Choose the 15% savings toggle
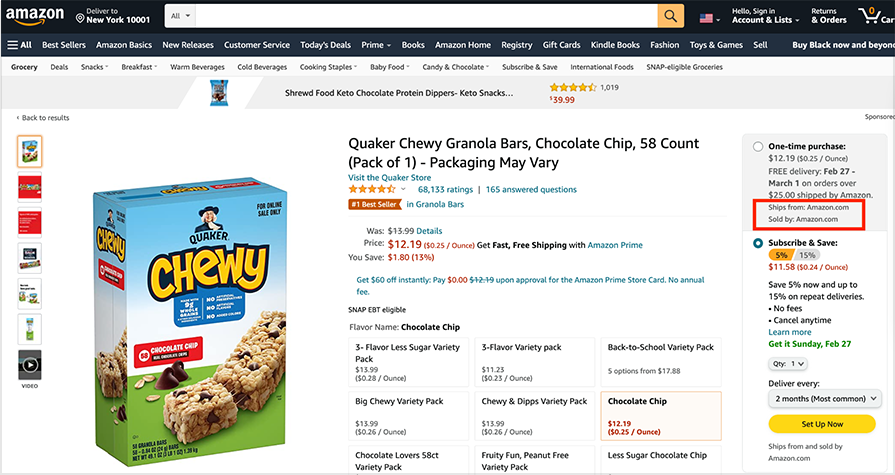This screenshot has width=895, height=475. tap(805, 255)
